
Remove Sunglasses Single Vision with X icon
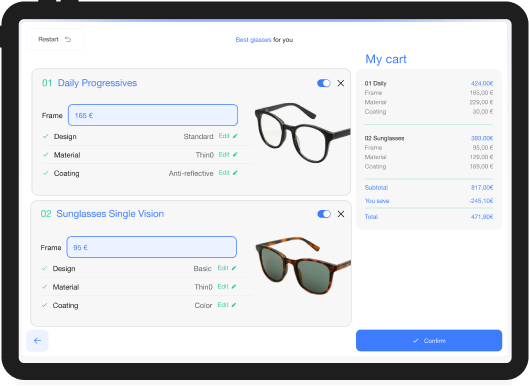[x=341, y=214]
